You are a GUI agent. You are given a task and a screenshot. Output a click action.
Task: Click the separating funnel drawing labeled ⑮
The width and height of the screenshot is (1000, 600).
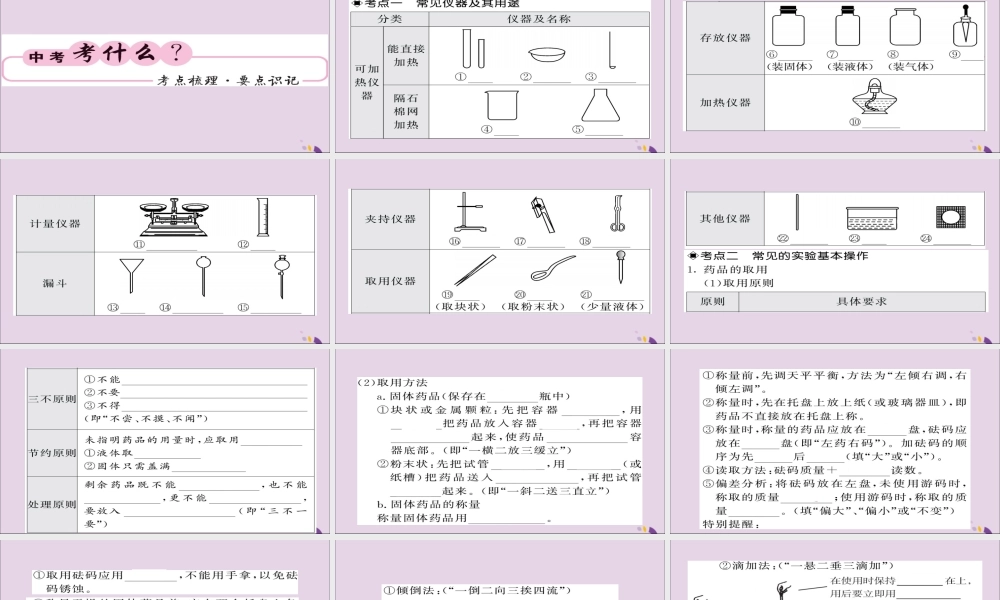pos(281,277)
